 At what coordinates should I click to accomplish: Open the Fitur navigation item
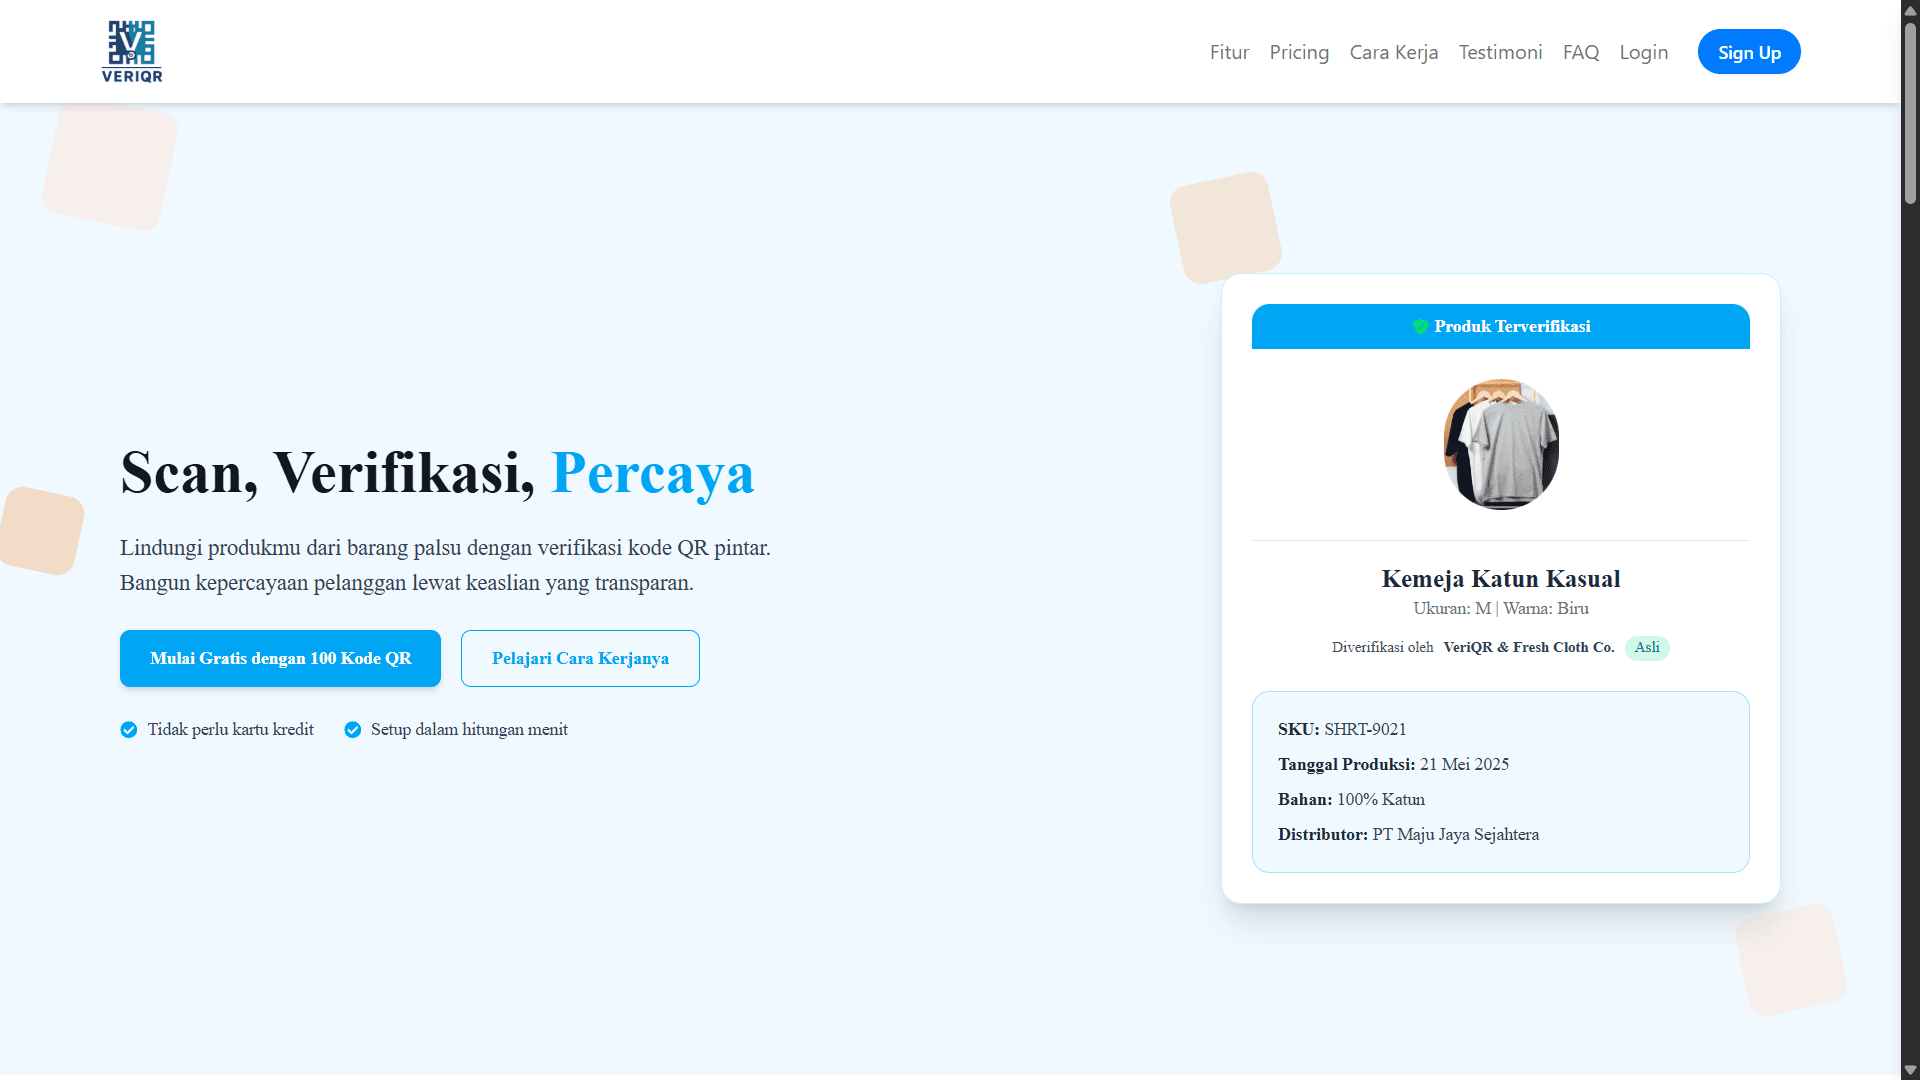(x=1229, y=52)
